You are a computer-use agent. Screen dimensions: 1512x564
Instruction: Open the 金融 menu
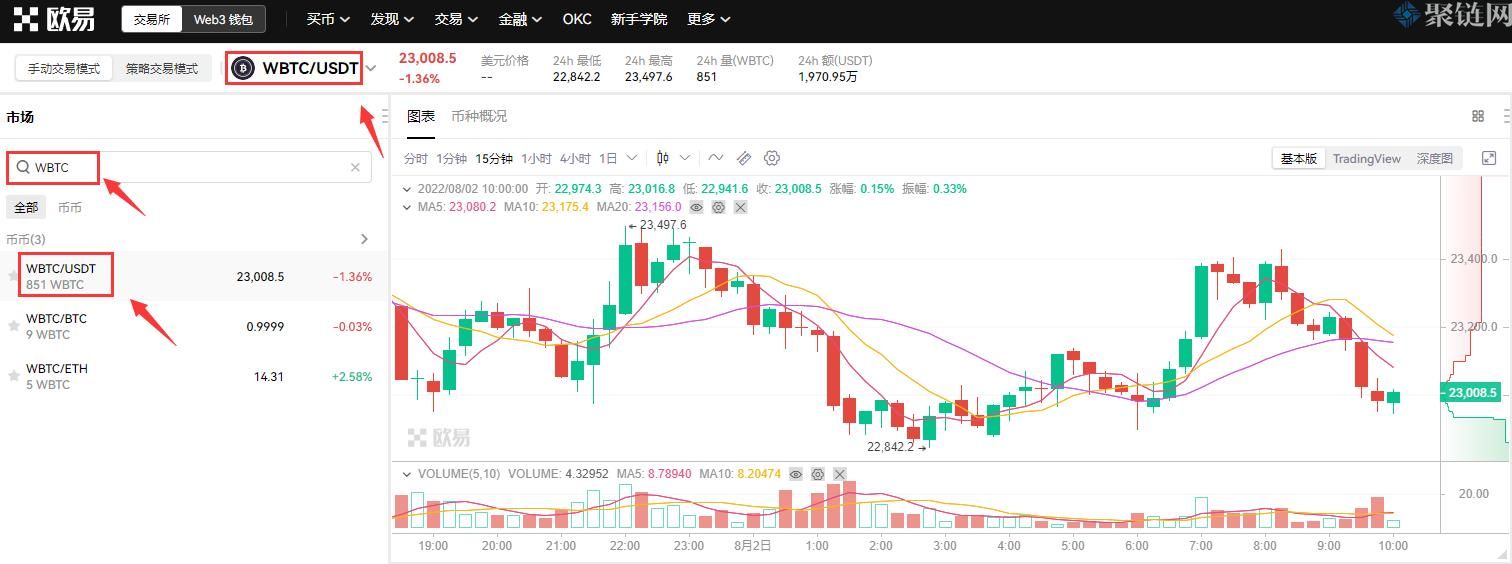[520, 19]
